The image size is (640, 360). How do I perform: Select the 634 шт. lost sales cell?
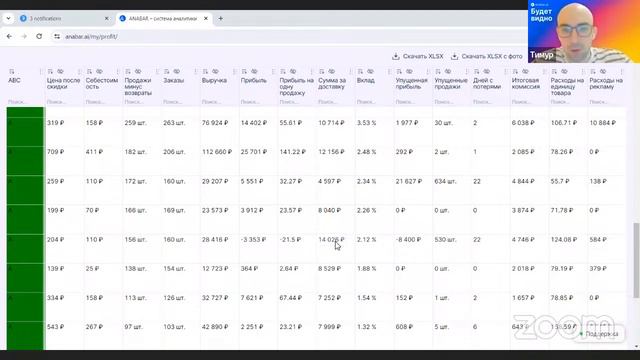[445, 181]
